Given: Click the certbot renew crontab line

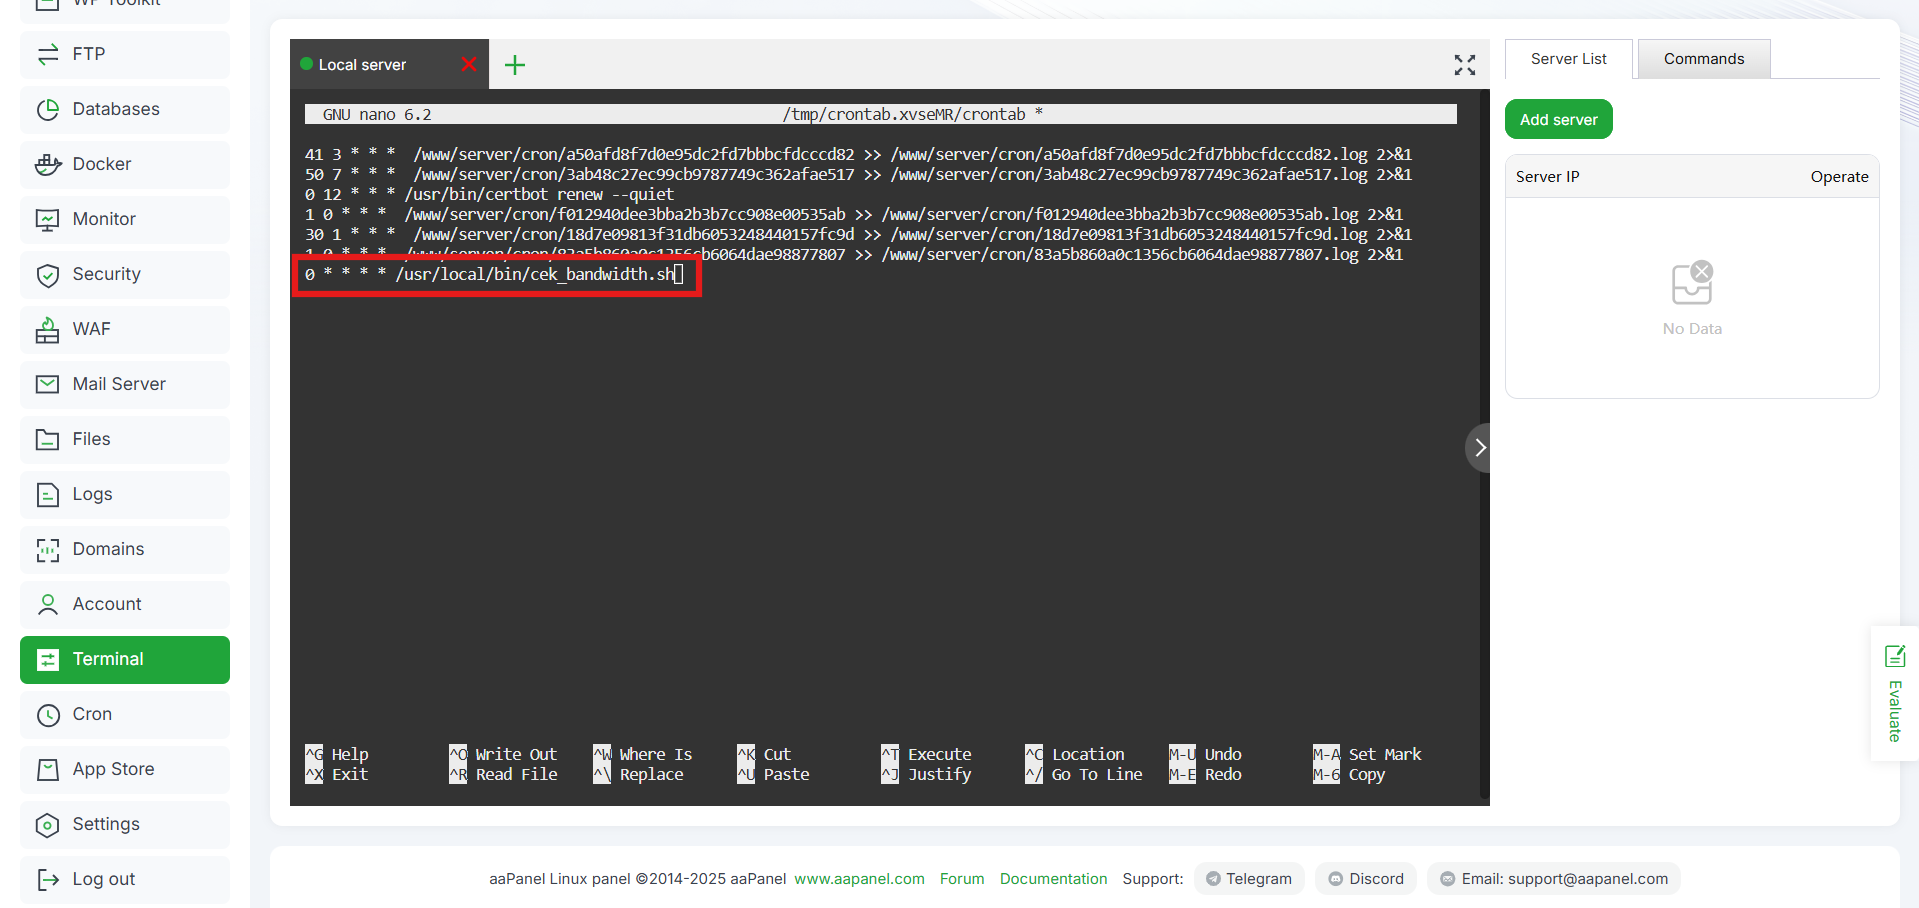Looking at the screenshot, I should [489, 194].
